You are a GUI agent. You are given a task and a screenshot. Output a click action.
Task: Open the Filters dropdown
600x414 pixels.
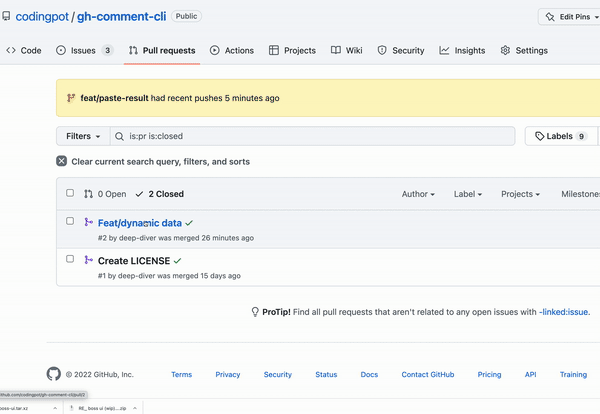pyautogui.click(x=83, y=136)
